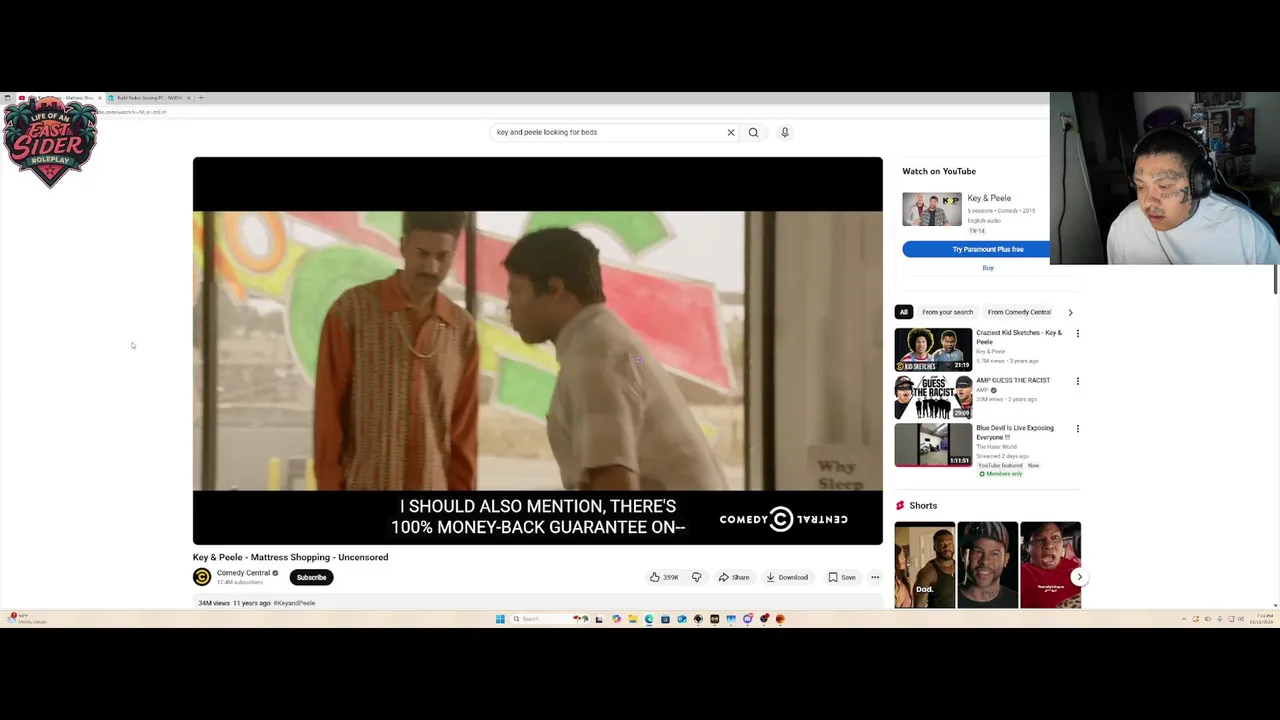
Task: Open the #KeyandPeele hashtag link
Action: coord(294,603)
